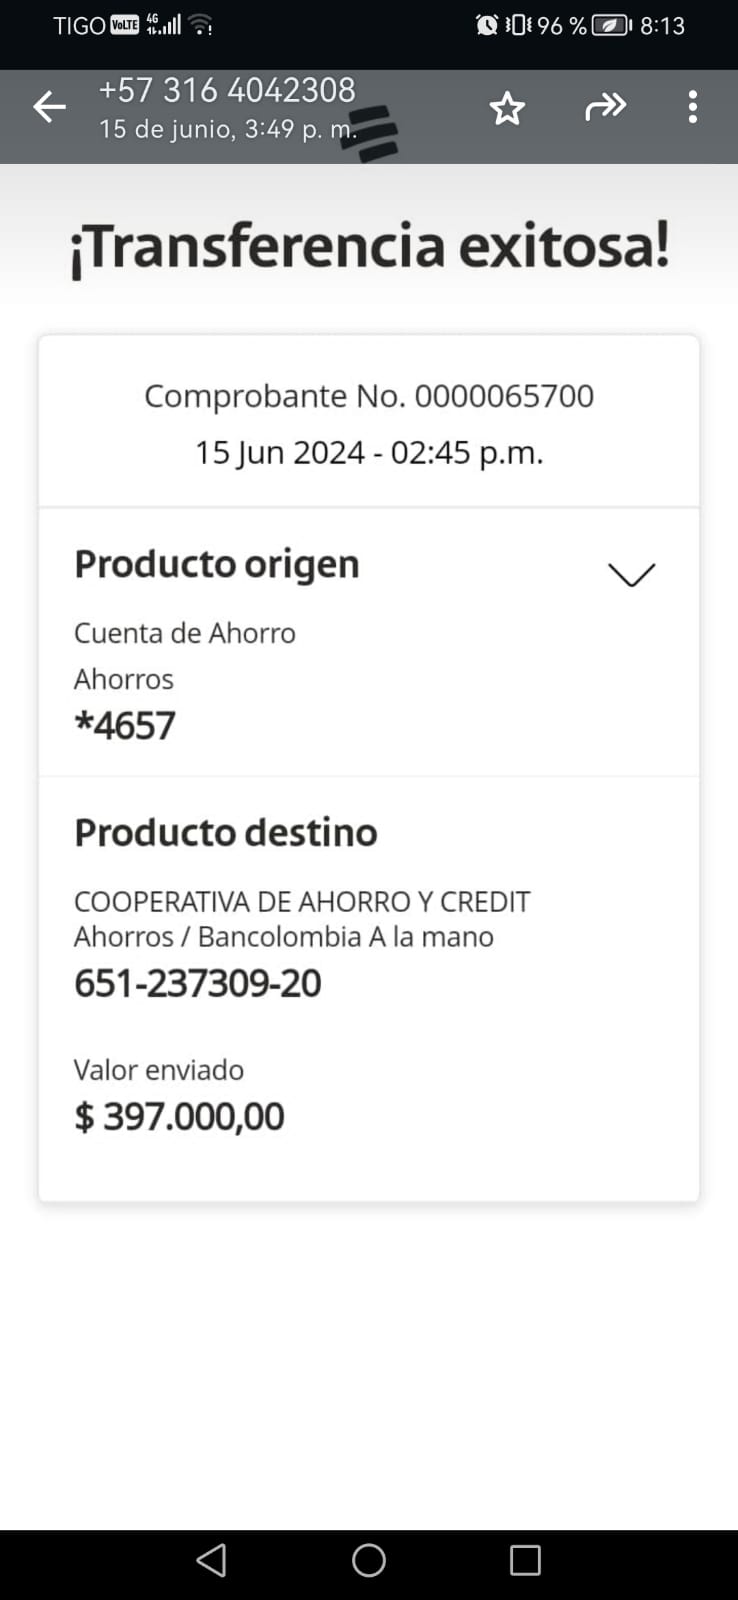The width and height of the screenshot is (738, 1600).
Task: Collapse the Producto origen section chevron
Action: (631, 574)
